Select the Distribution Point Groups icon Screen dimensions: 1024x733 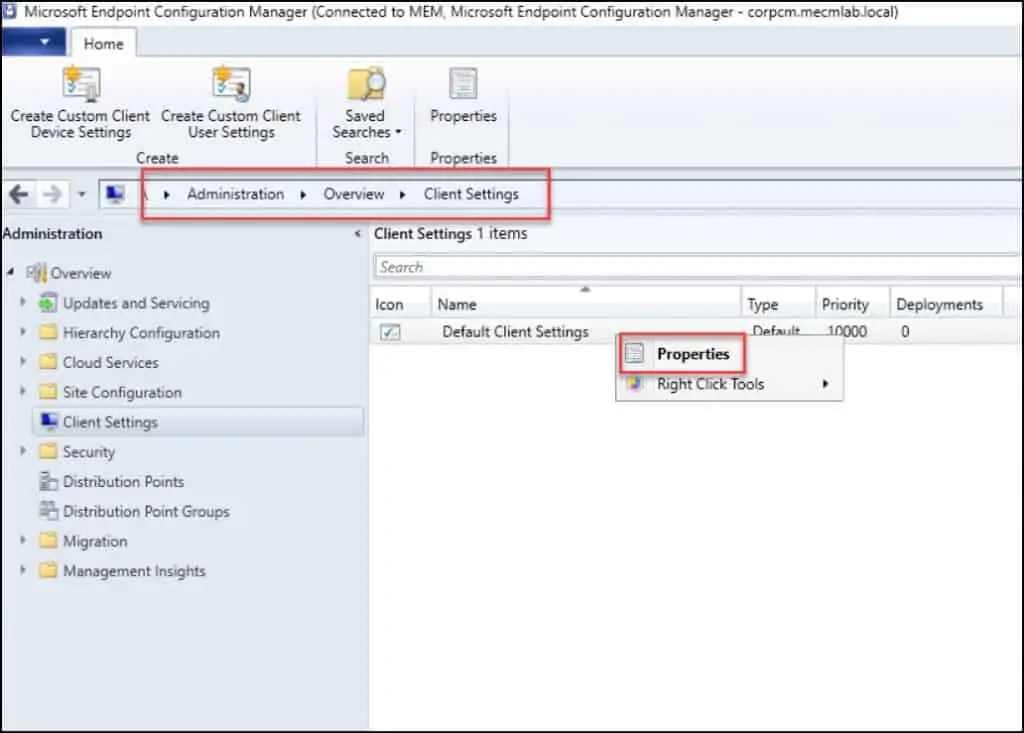tap(48, 510)
